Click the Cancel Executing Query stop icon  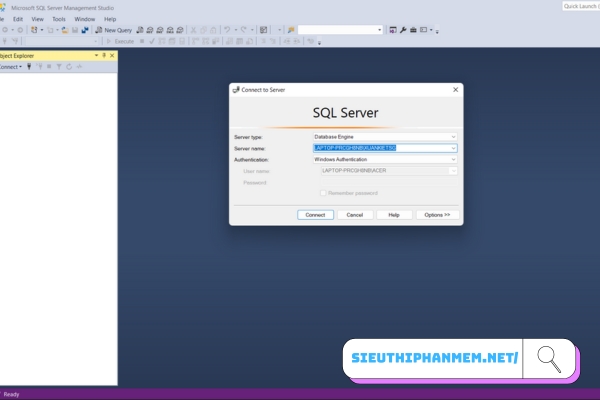pyautogui.click(x=142, y=41)
